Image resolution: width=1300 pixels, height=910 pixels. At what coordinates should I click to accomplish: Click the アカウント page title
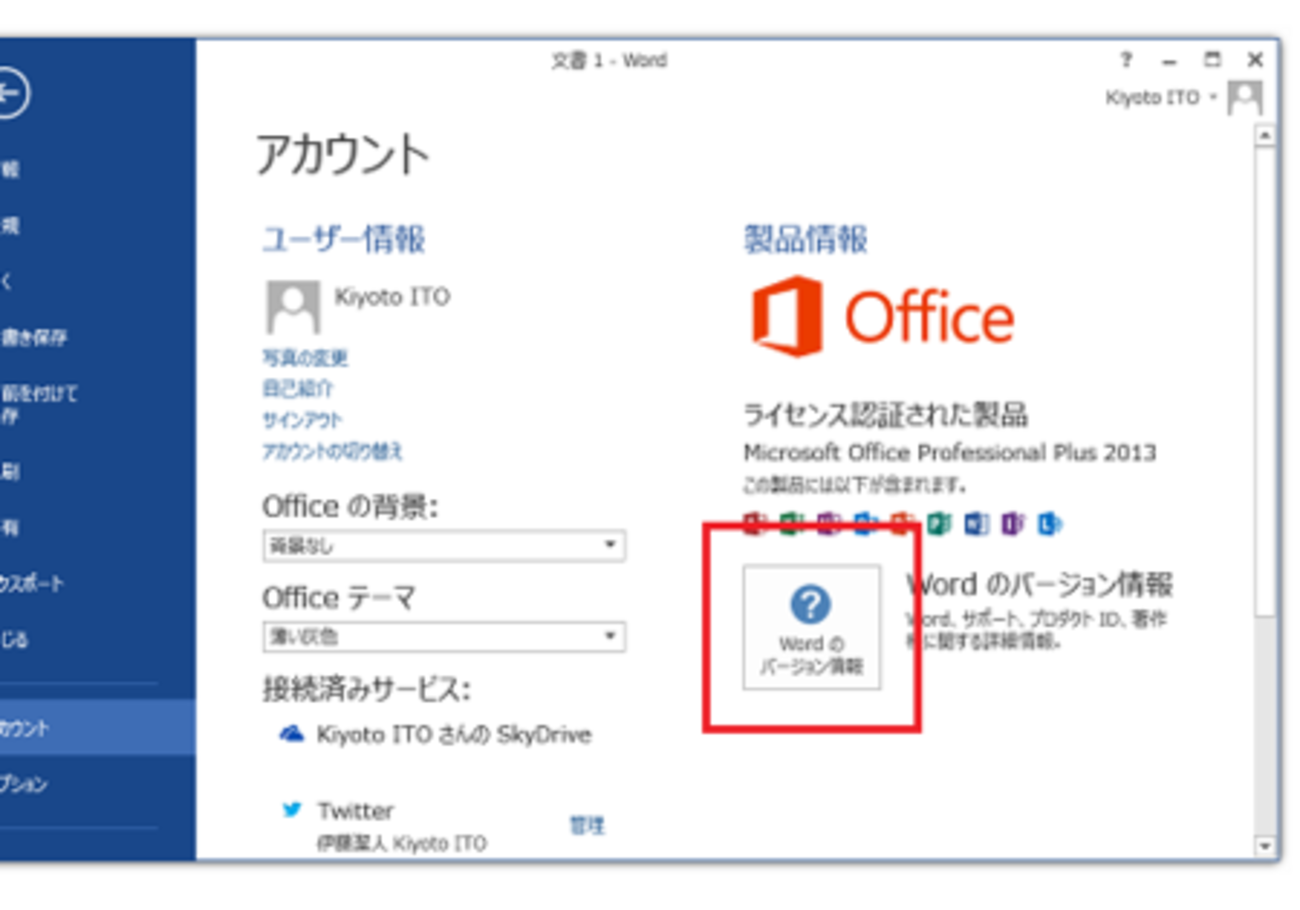coord(343,154)
